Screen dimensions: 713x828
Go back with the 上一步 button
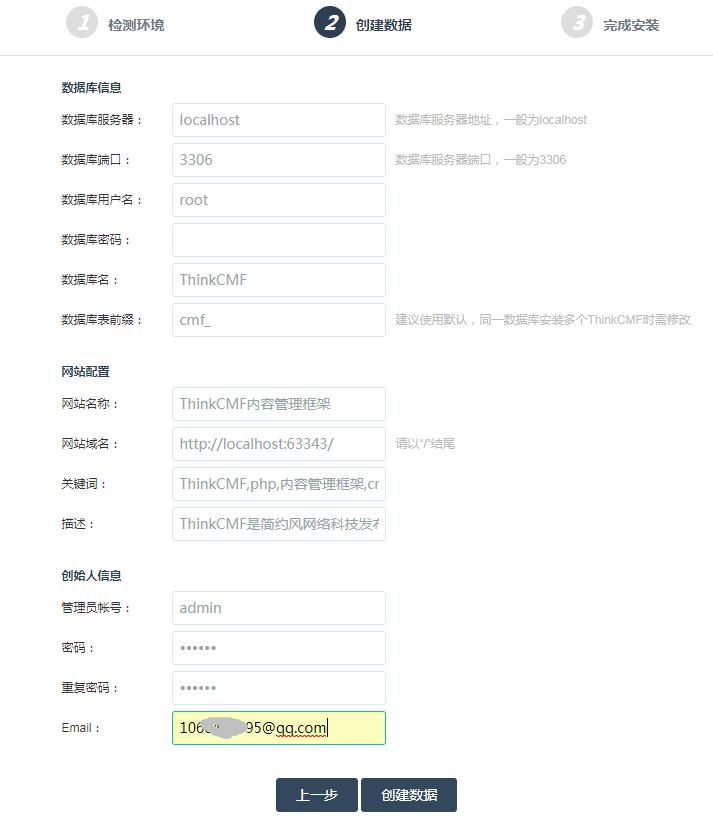pyautogui.click(x=317, y=795)
